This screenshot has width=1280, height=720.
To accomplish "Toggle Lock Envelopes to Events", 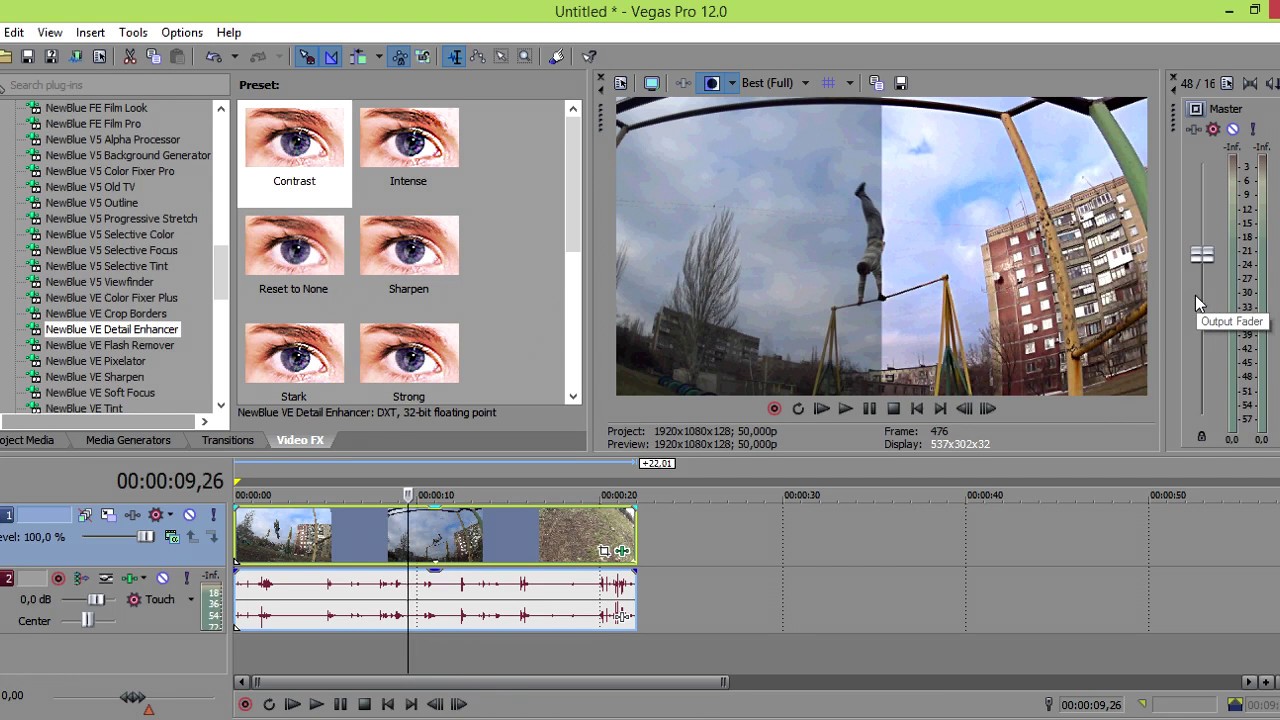I will [x=400, y=57].
